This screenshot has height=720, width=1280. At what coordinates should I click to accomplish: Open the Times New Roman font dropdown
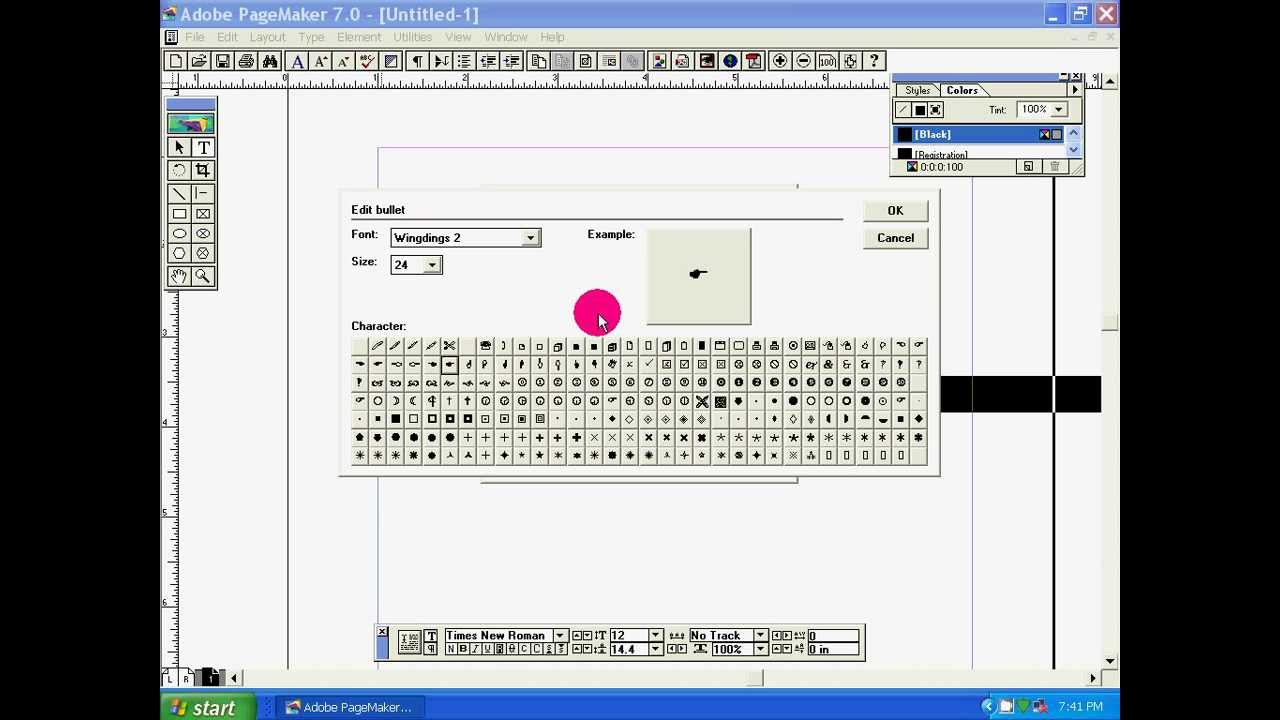tap(560, 636)
